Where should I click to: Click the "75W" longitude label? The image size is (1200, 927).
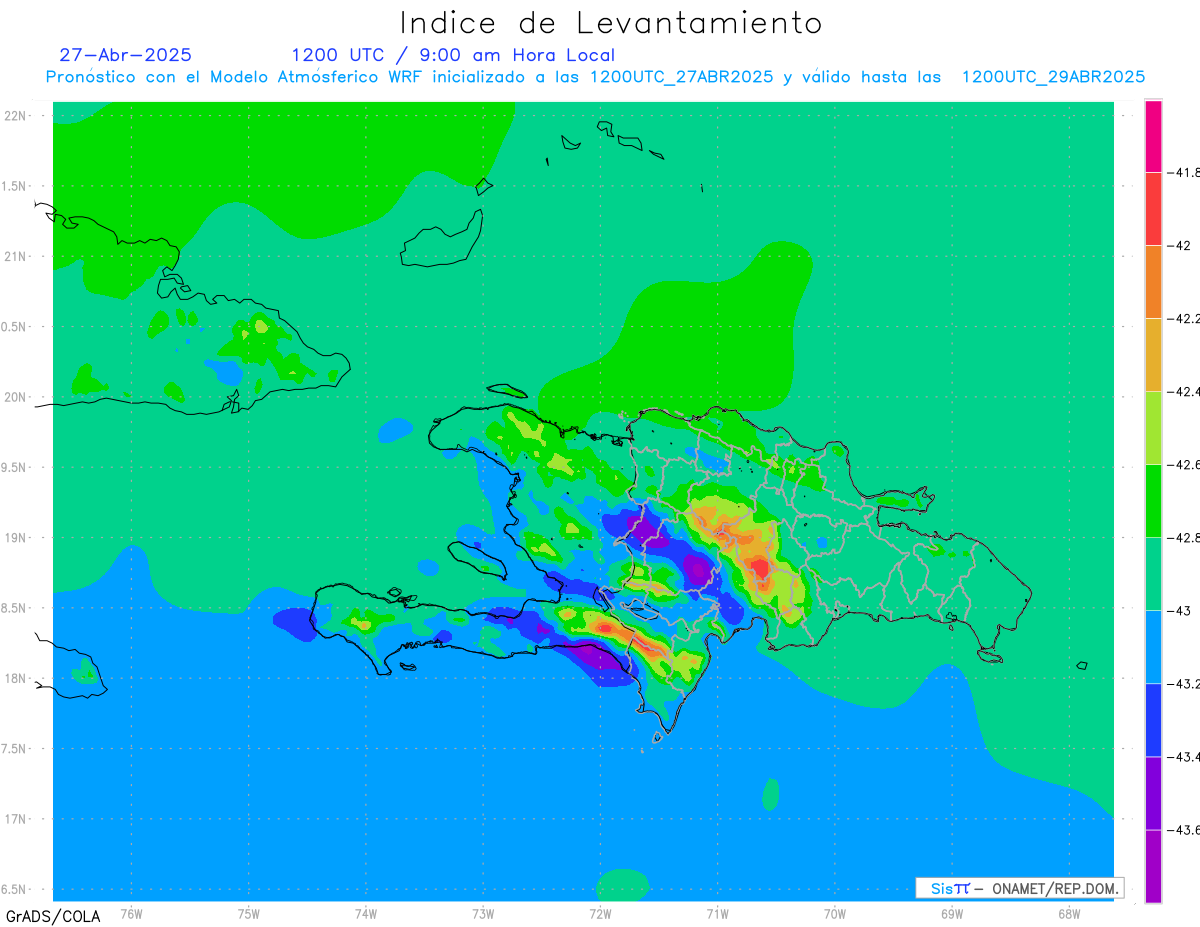(x=249, y=913)
